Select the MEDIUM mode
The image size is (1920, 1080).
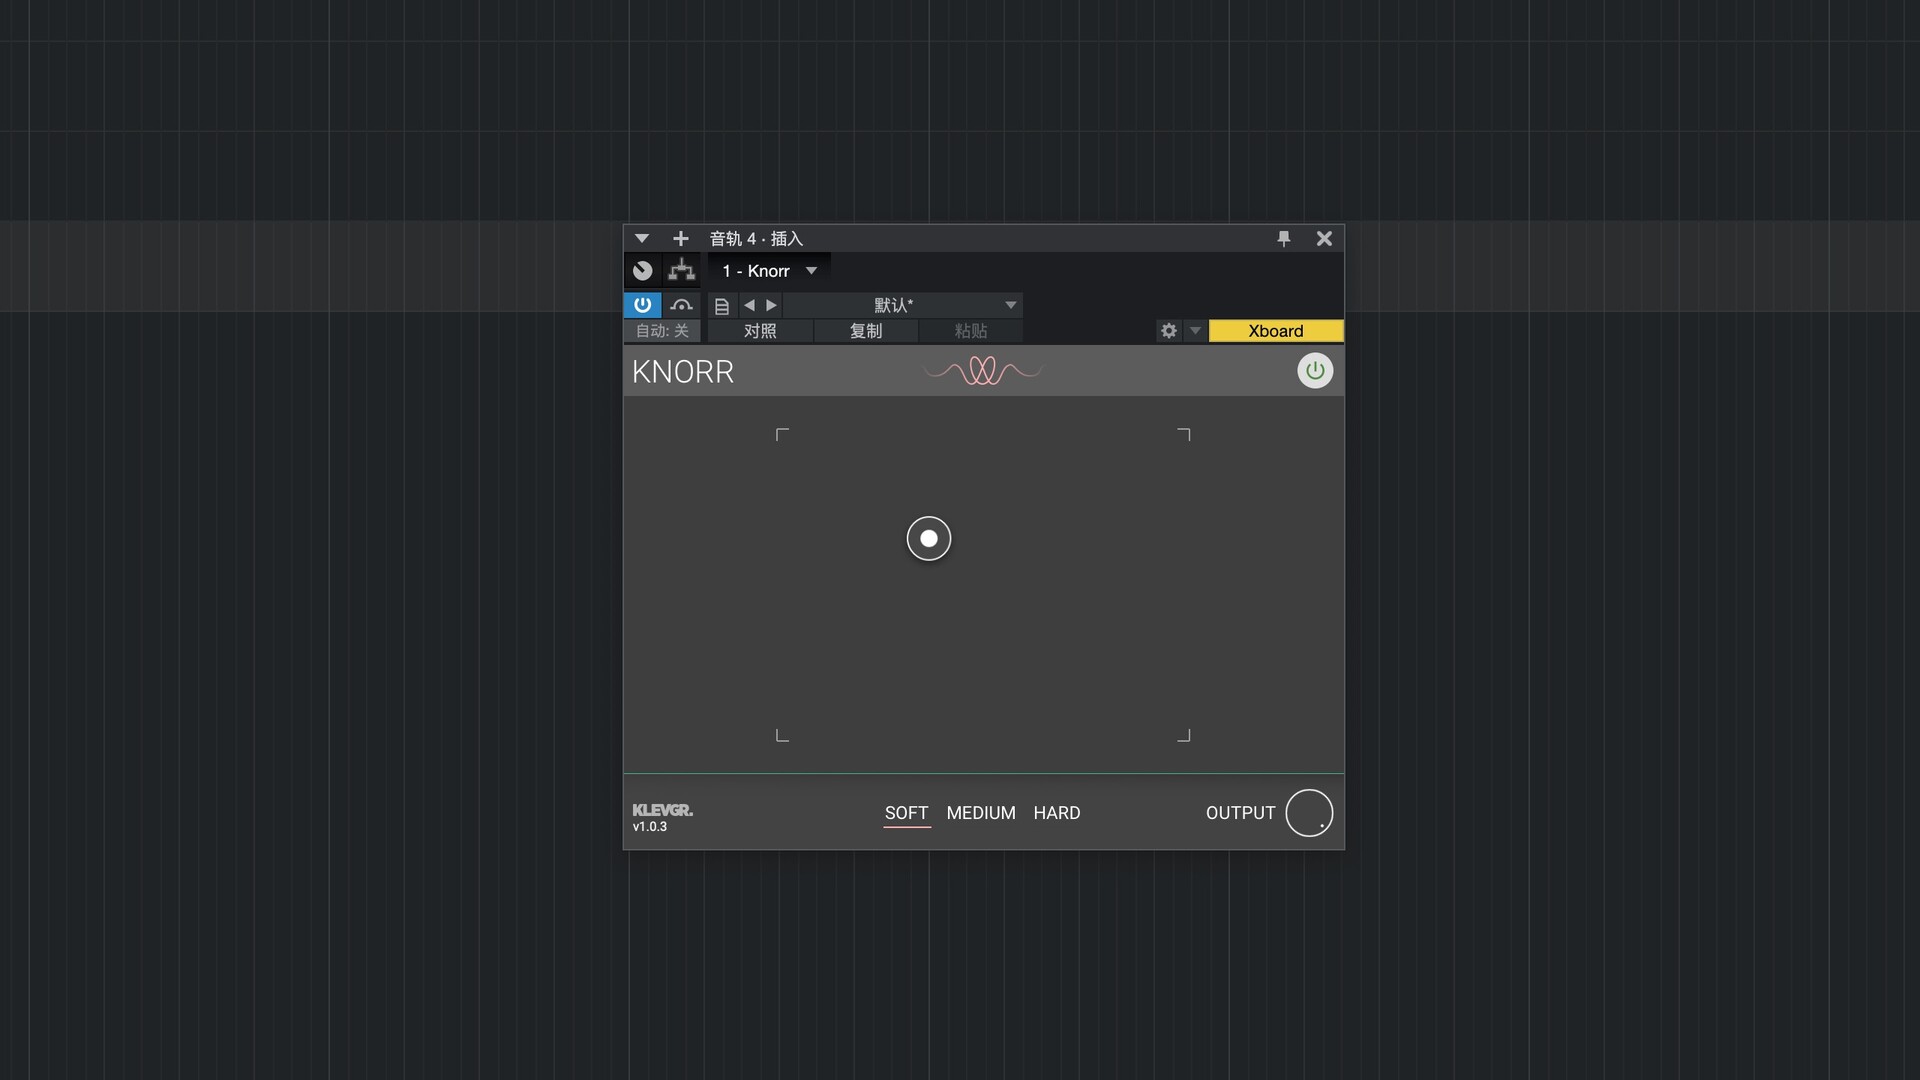981,813
